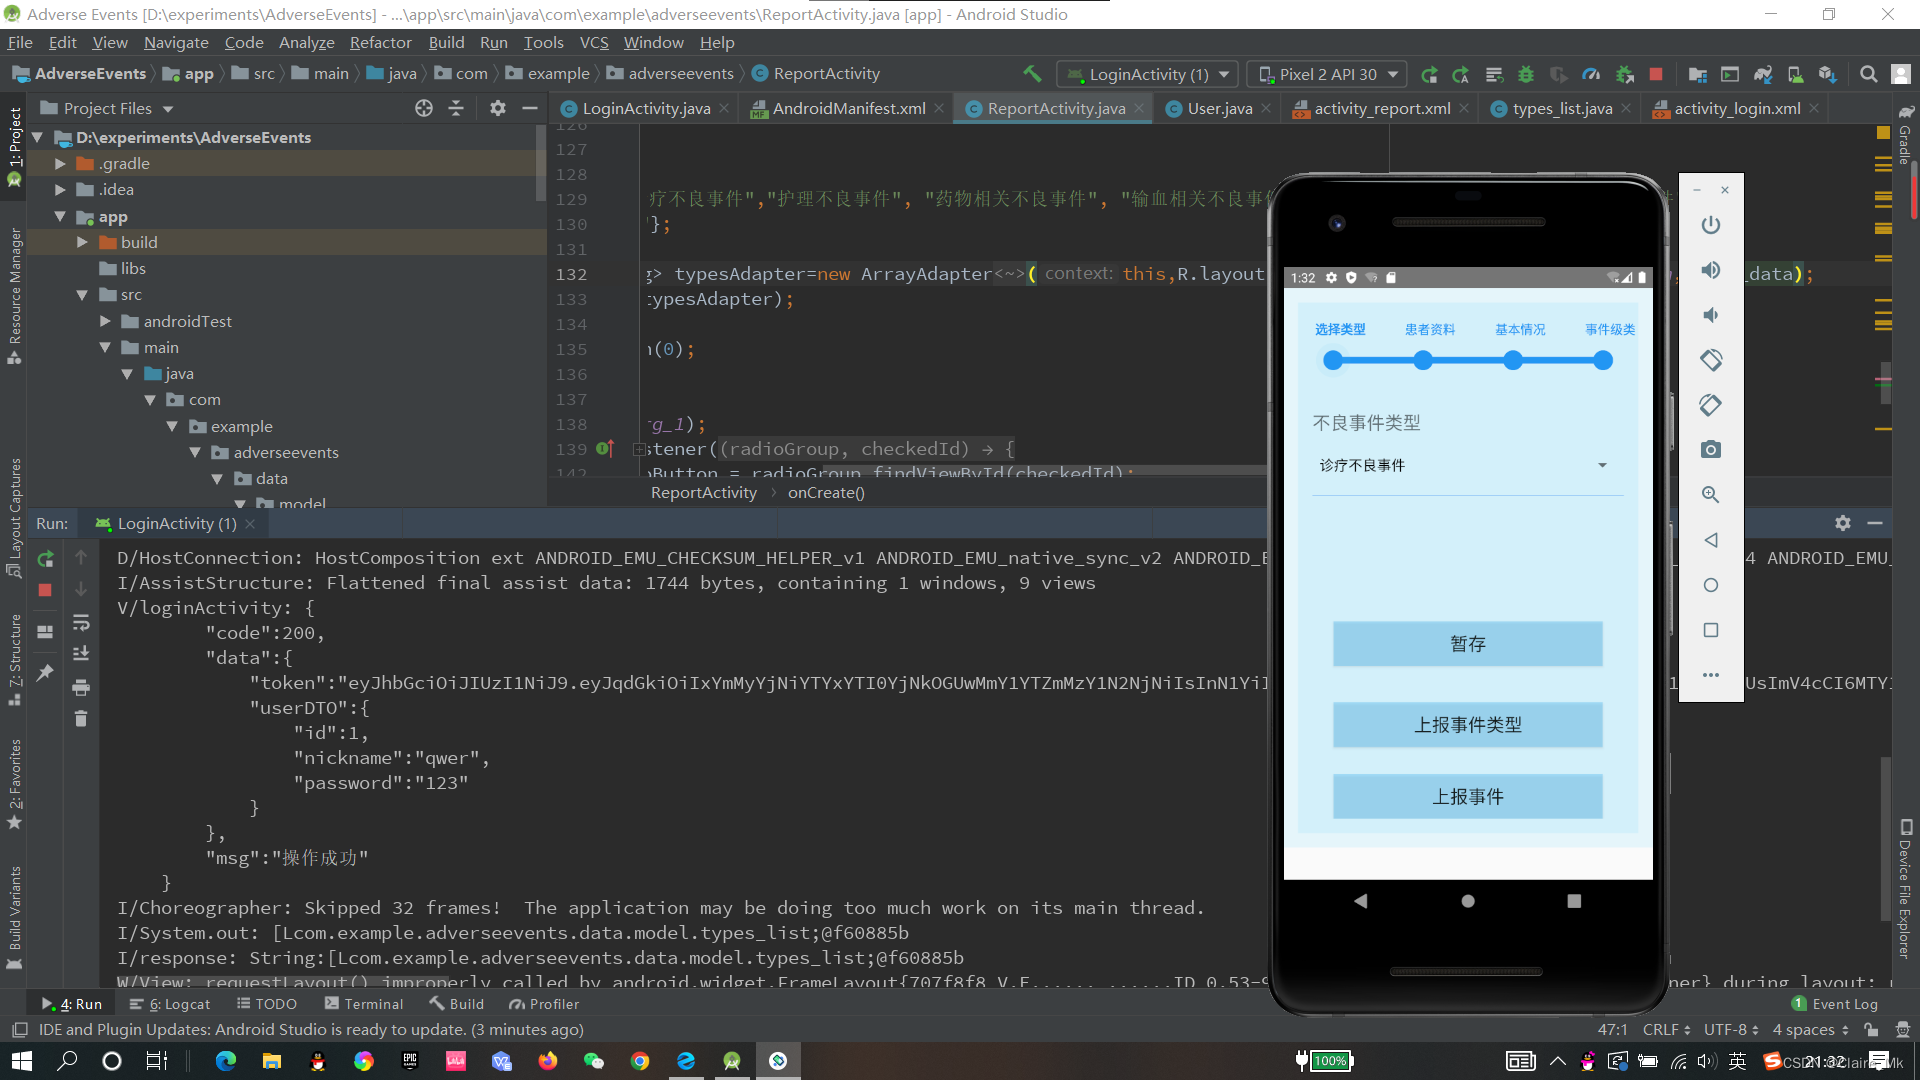This screenshot has width=1920, height=1080.
Task: Click the emulator home navigation button
Action: pyautogui.click(x=1467, y=901)
